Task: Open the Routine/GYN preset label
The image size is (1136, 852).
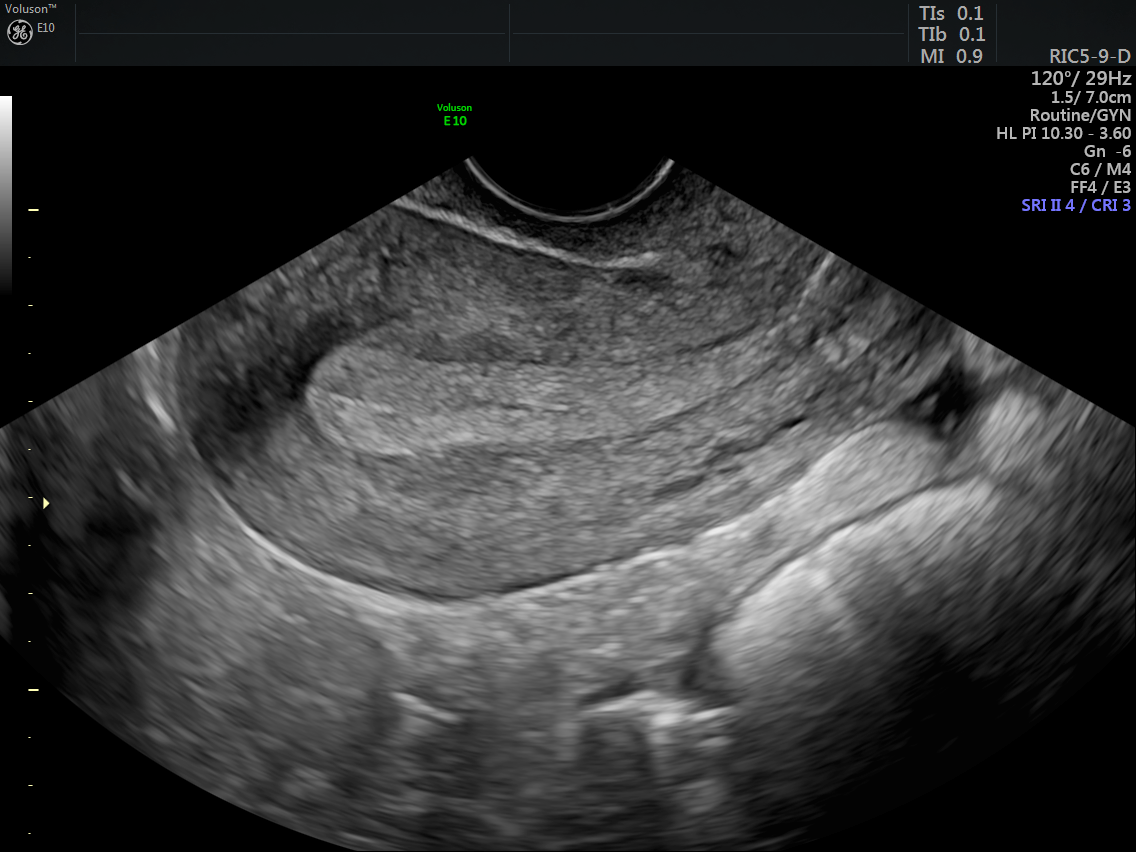Action: coord(1080,116)
